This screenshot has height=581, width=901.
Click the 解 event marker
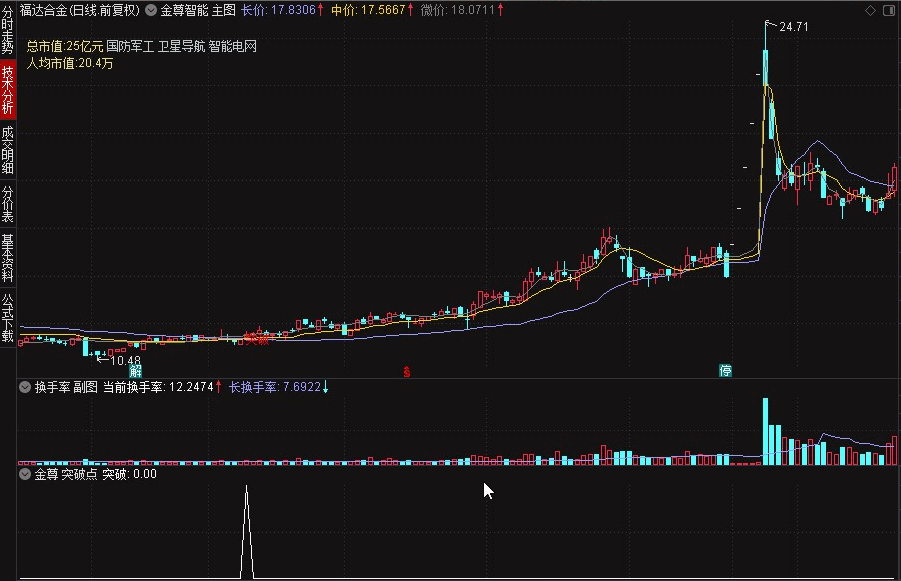coord(135,370)
